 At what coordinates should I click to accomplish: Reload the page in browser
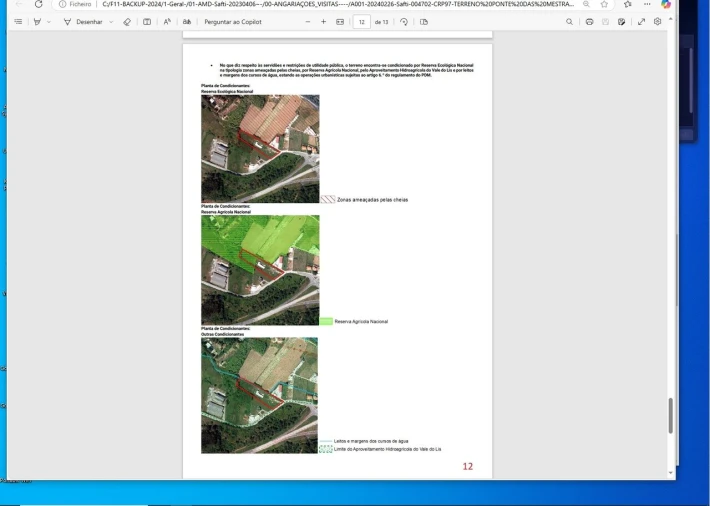coord(38,4)
